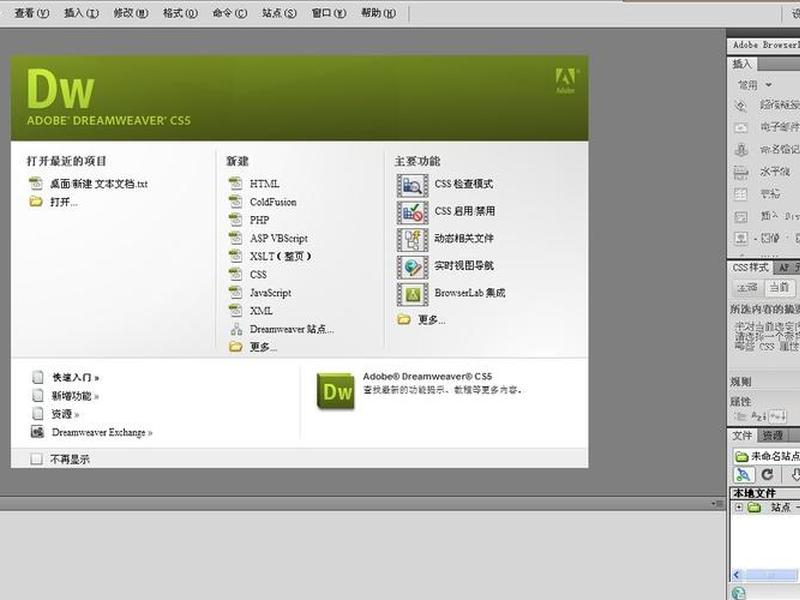Check the 不再显示 checkbox
Viewport: 800px width, 600px height.
(36, 459)
